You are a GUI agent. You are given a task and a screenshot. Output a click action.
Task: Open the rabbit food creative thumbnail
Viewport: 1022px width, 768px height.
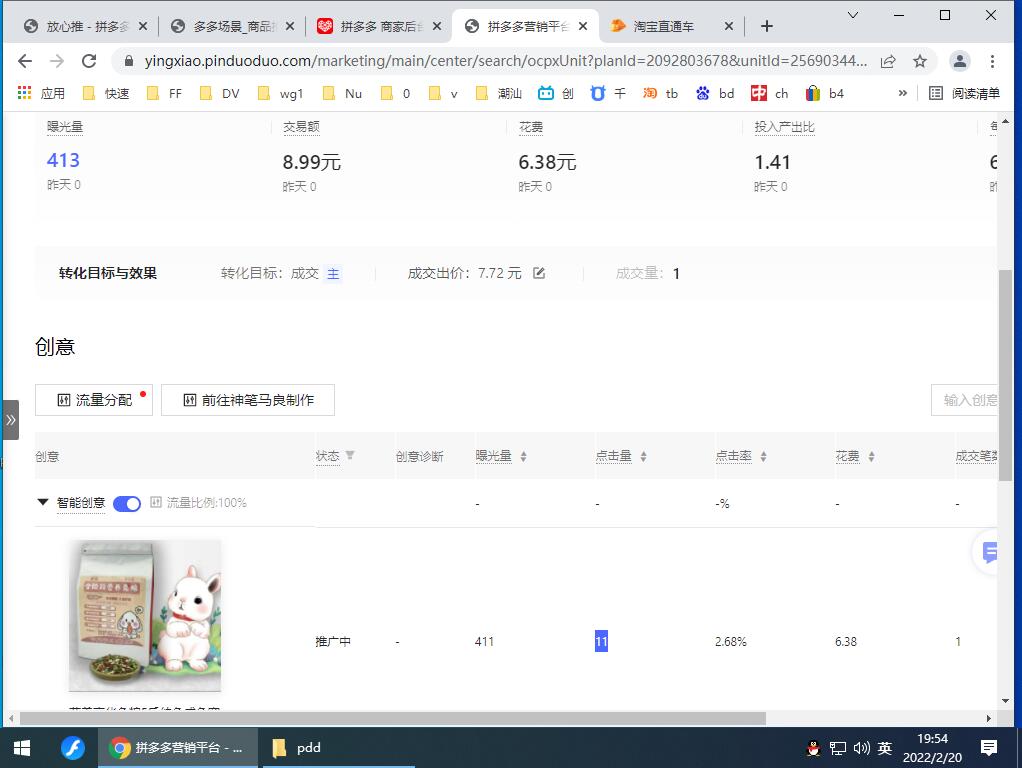coord(145,615)
